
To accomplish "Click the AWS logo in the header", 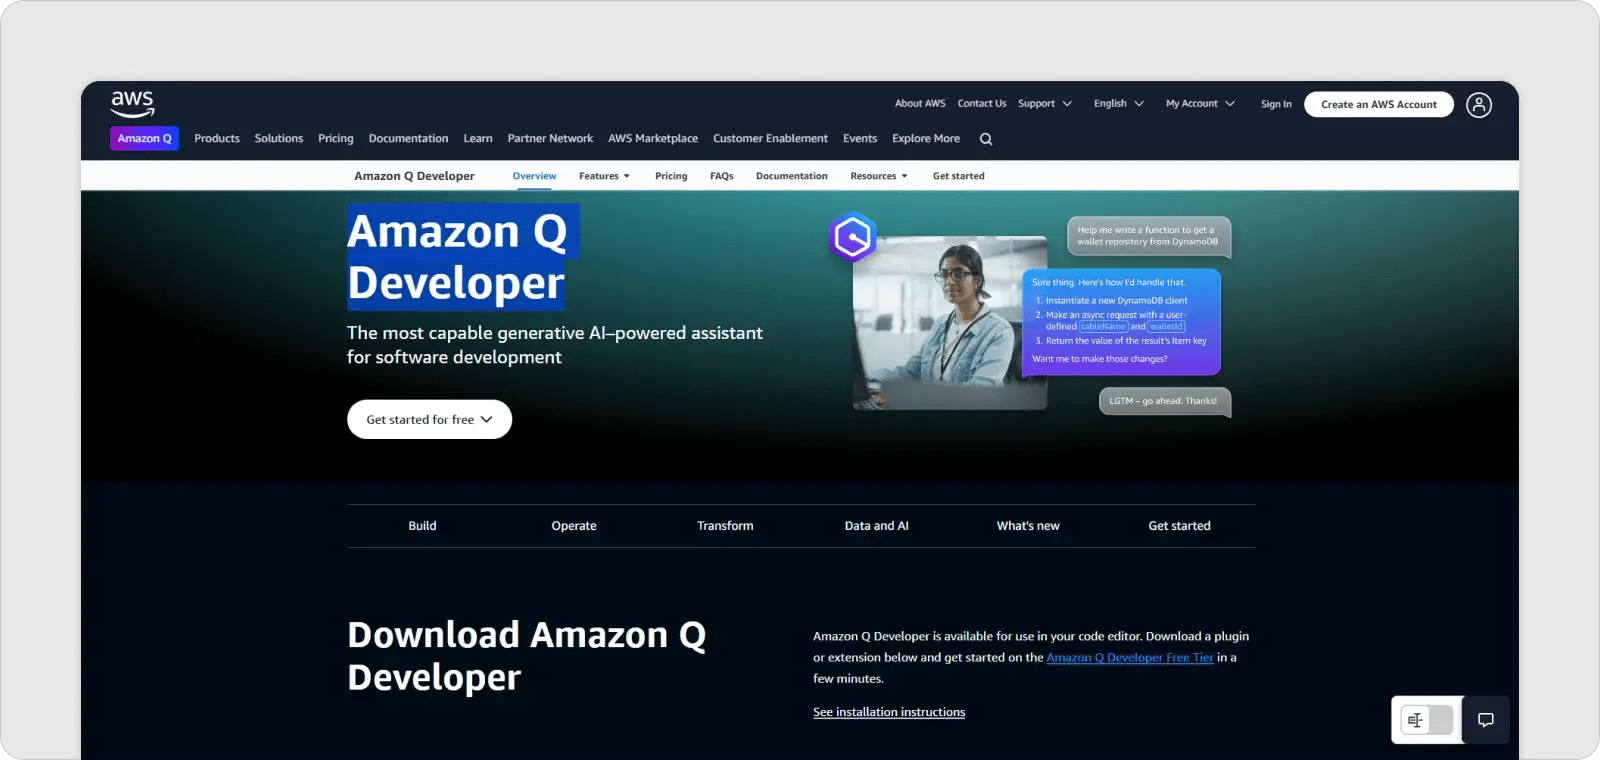I will (132, 103).
